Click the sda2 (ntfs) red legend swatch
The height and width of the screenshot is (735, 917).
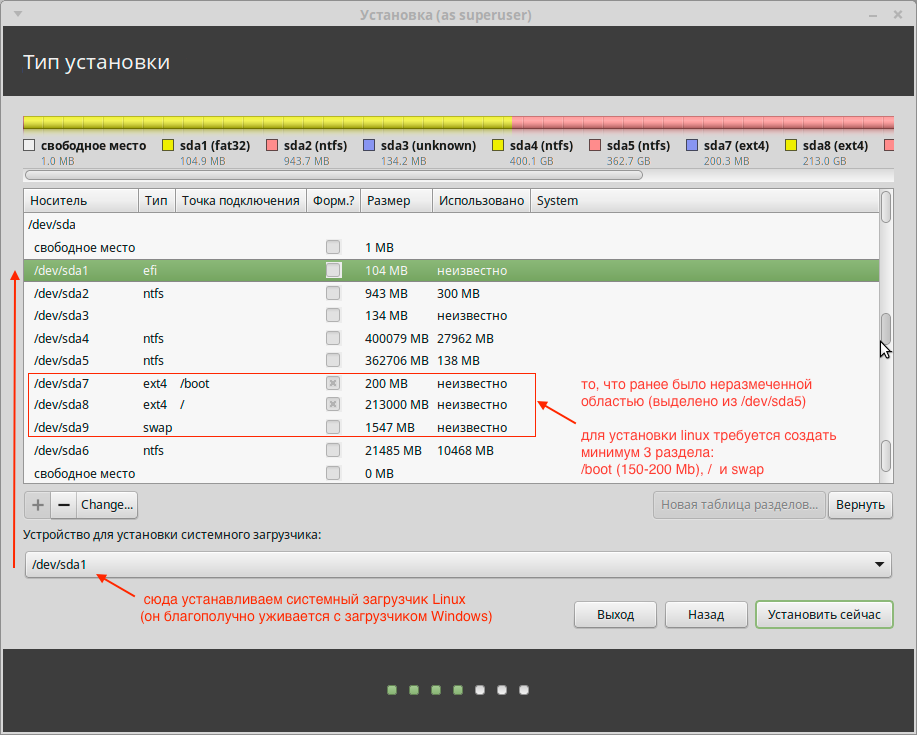point(272,145)
